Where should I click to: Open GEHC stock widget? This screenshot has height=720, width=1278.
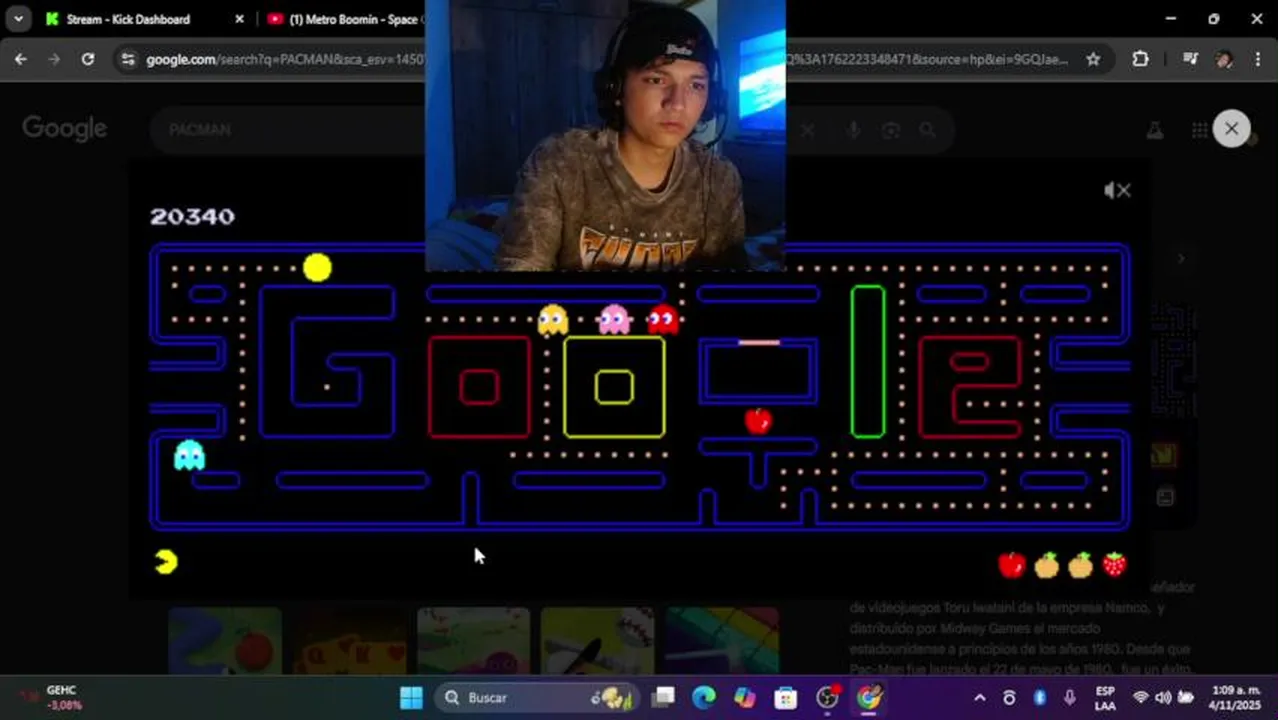point(50,698)
